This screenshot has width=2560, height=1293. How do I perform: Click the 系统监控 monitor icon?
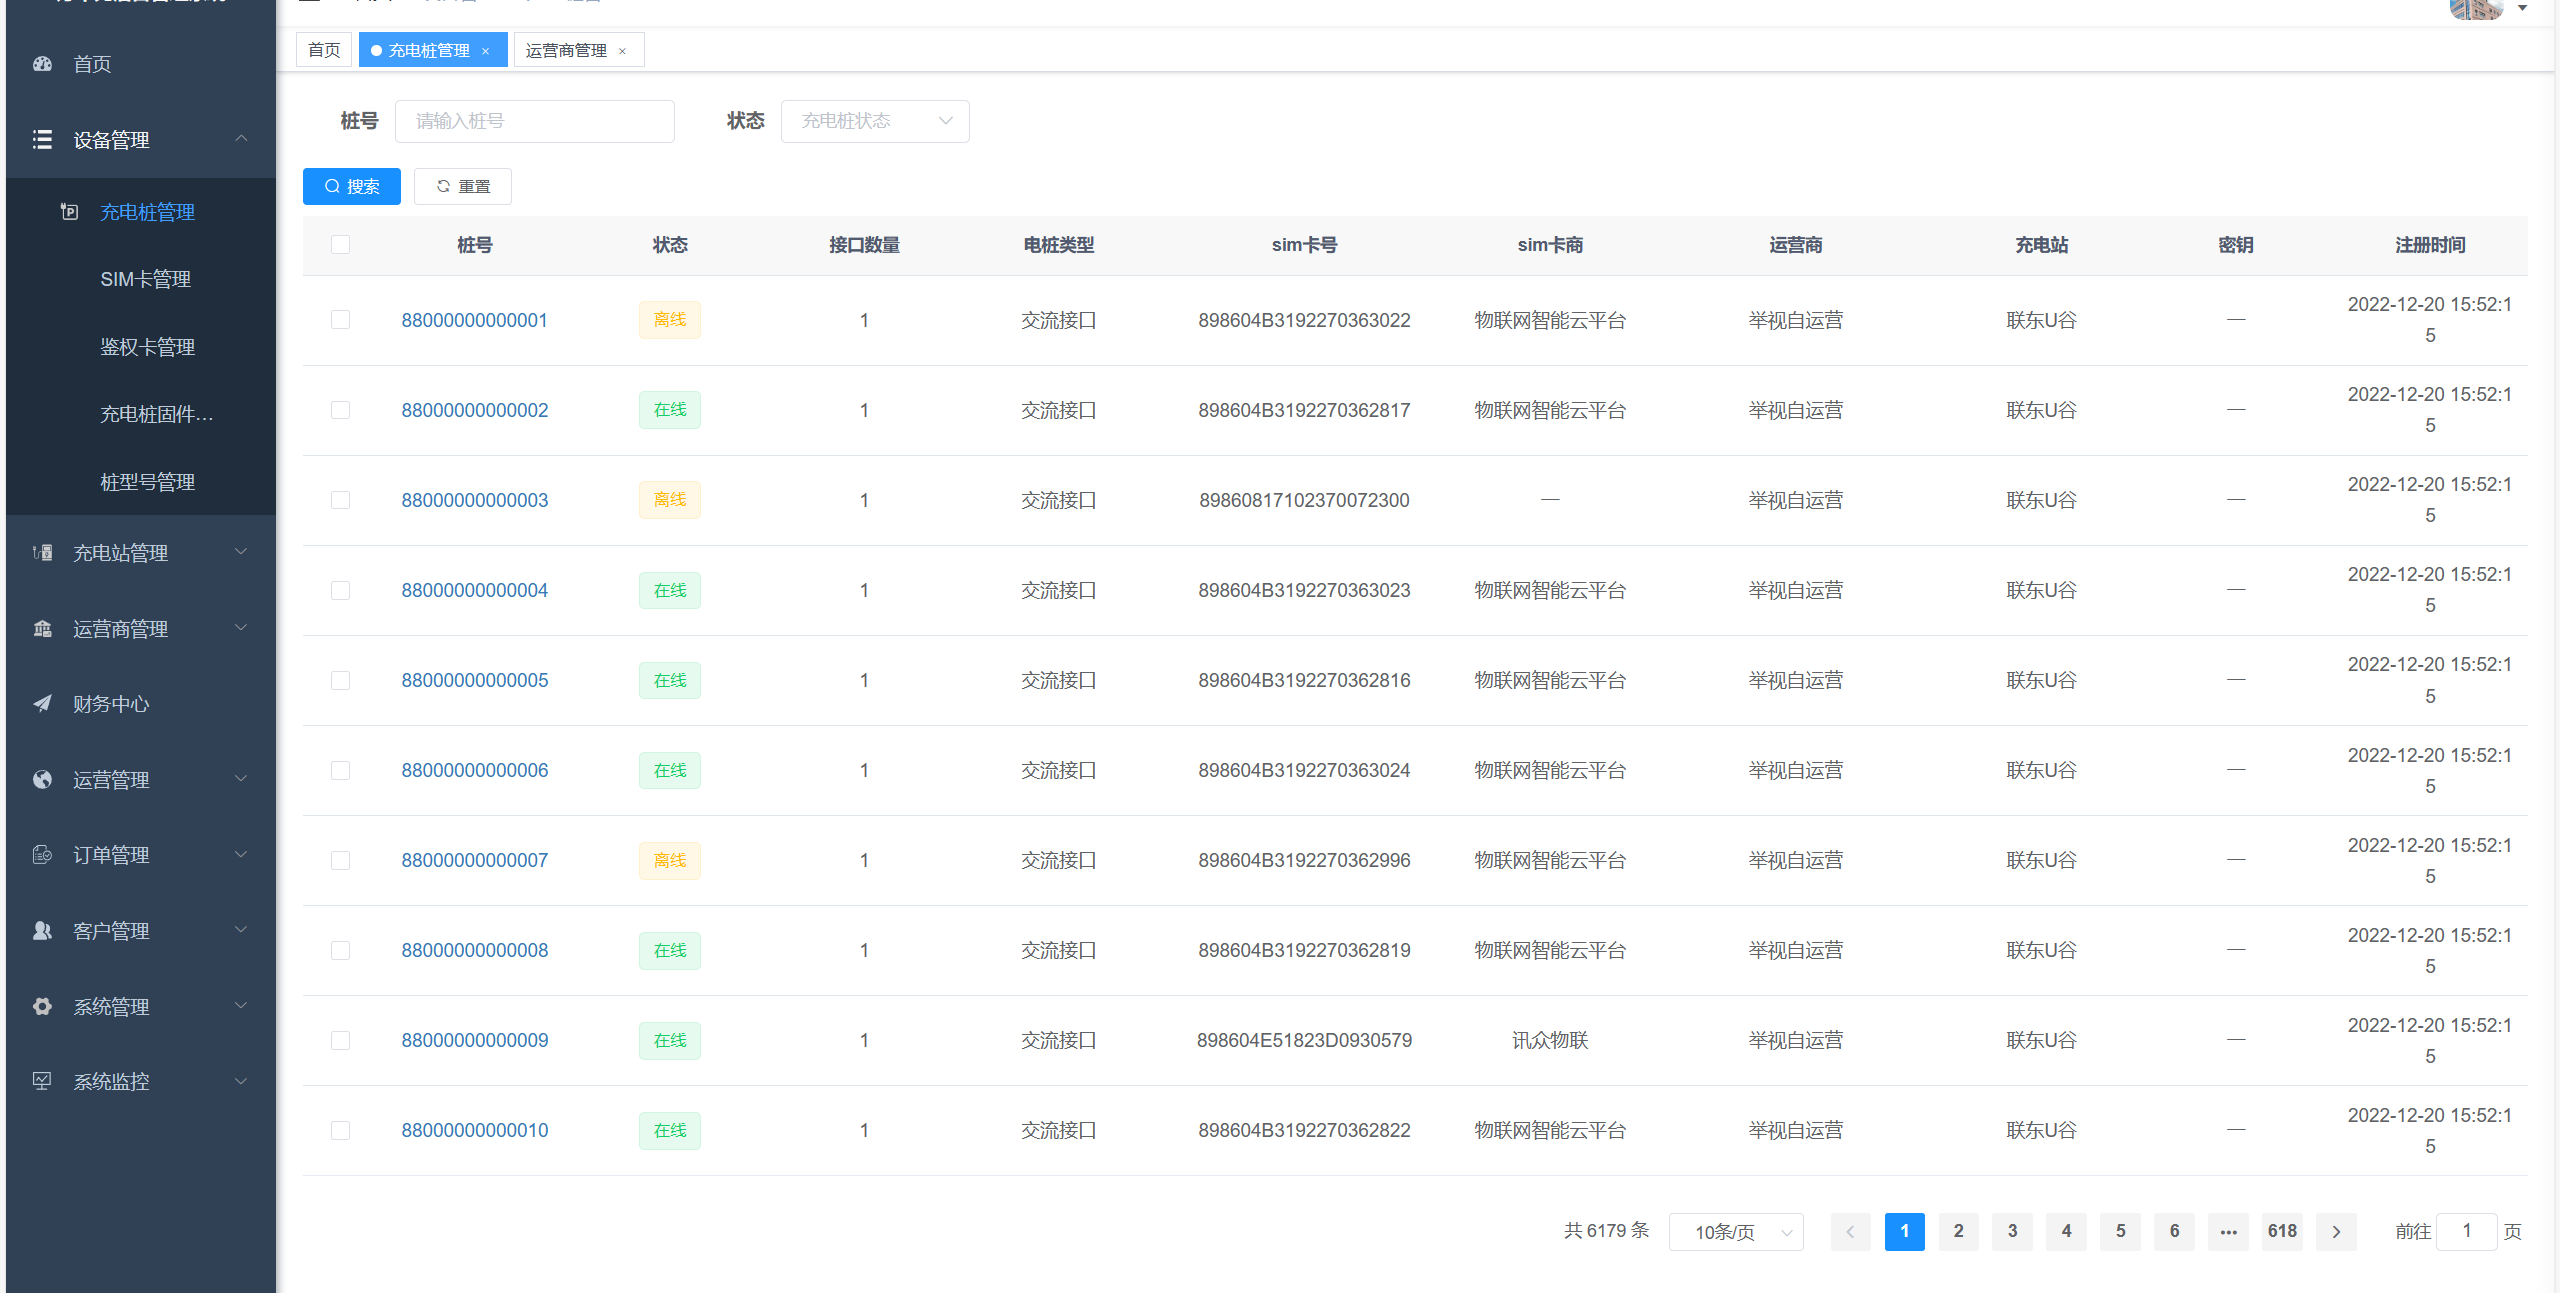click(x=42, y=1082)
